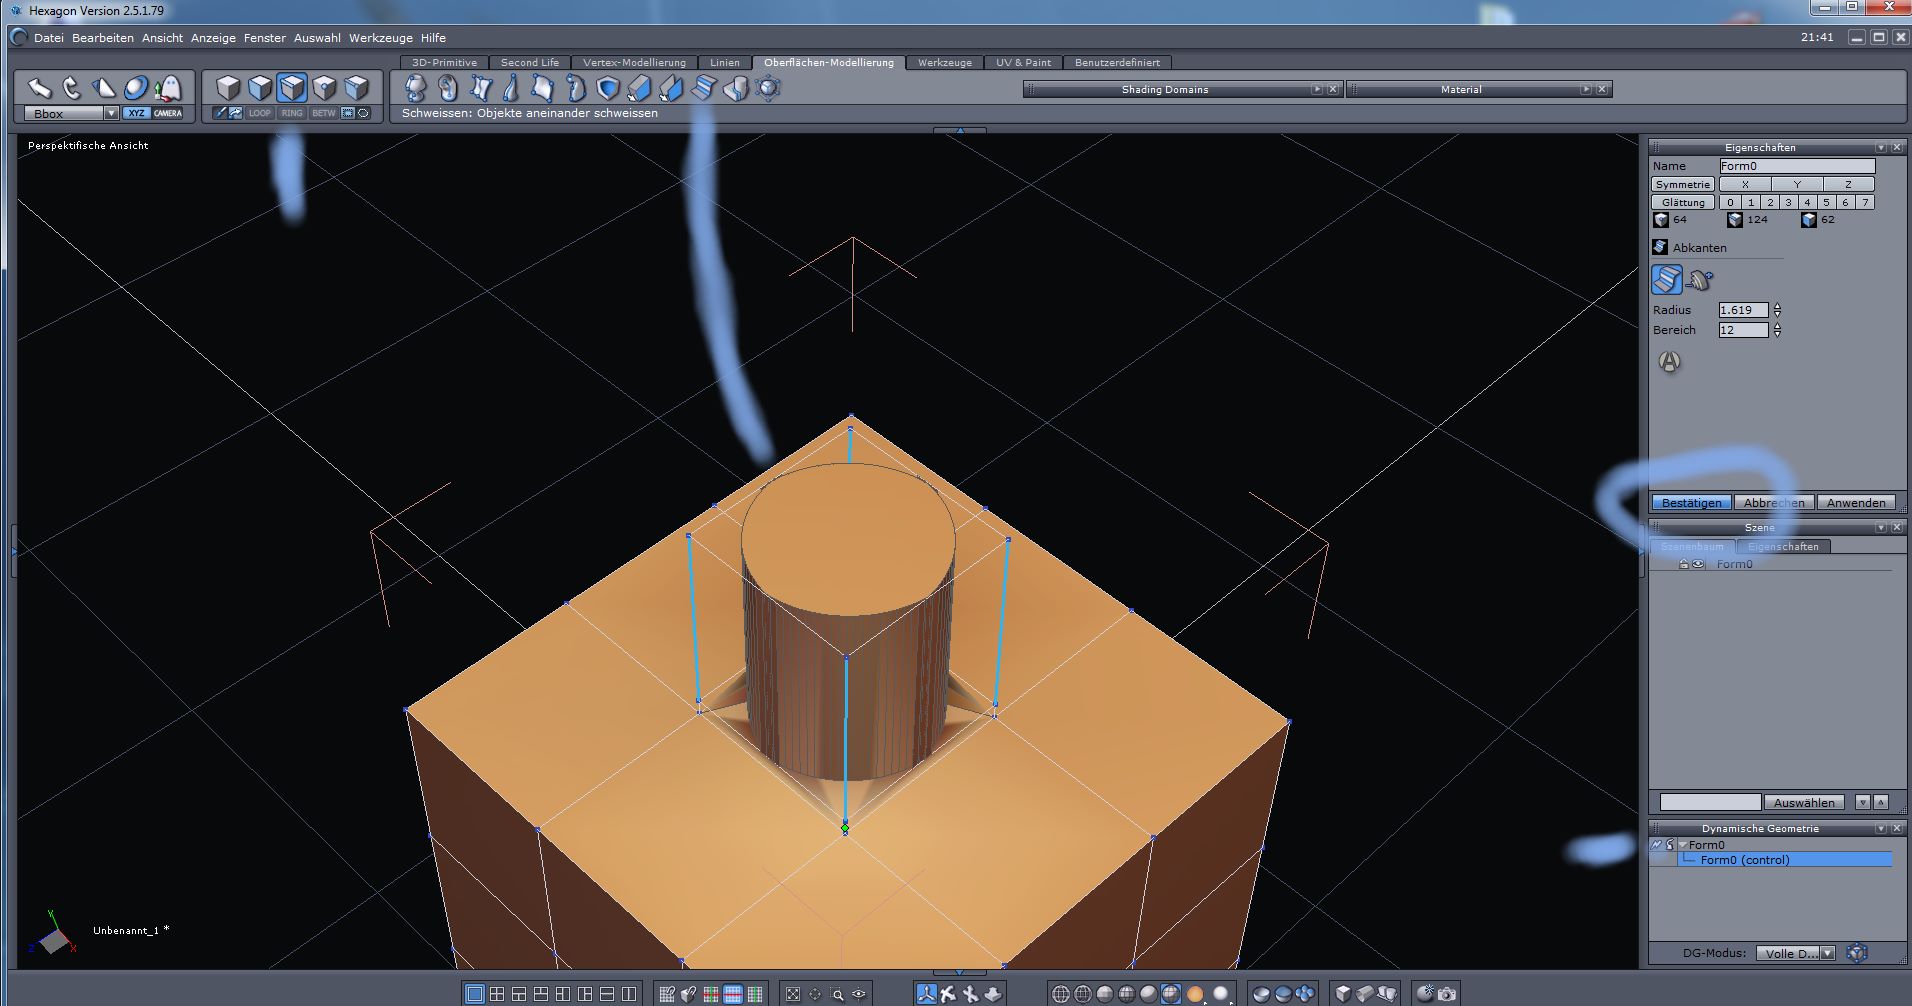Select the orange smooth shading sphere
The width and height of the screenshot is (1912, 1006).
point(1194,994)
